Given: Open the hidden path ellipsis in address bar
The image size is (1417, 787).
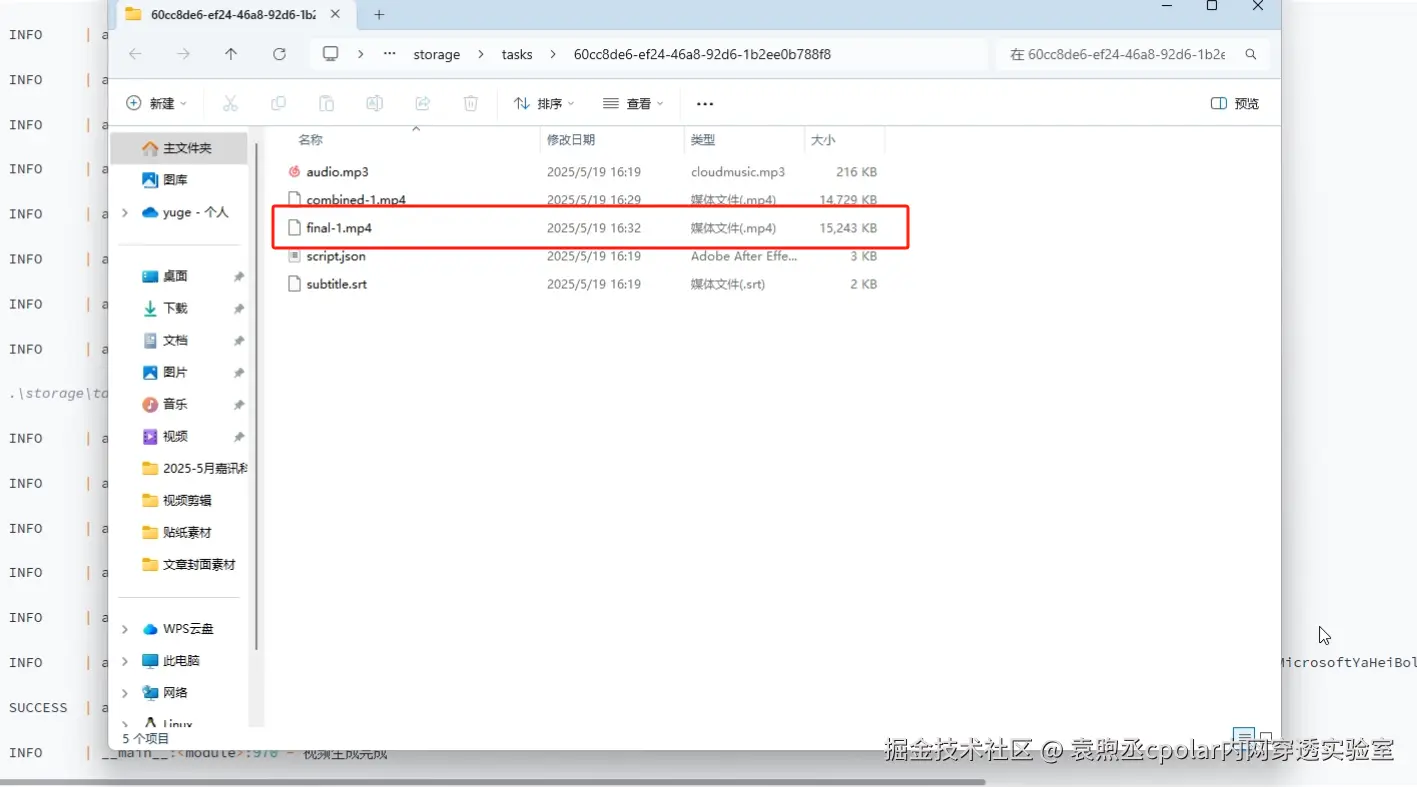Looking at the screenshot, I should pos(389,54).
